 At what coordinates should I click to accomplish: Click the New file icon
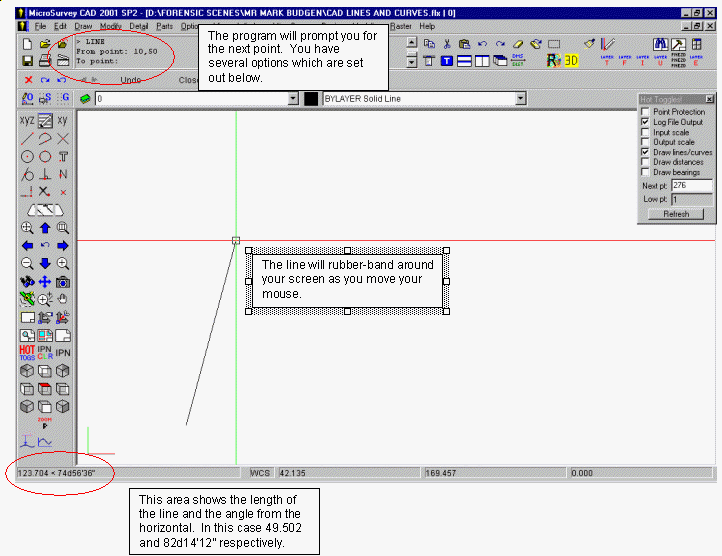[27, 45]
